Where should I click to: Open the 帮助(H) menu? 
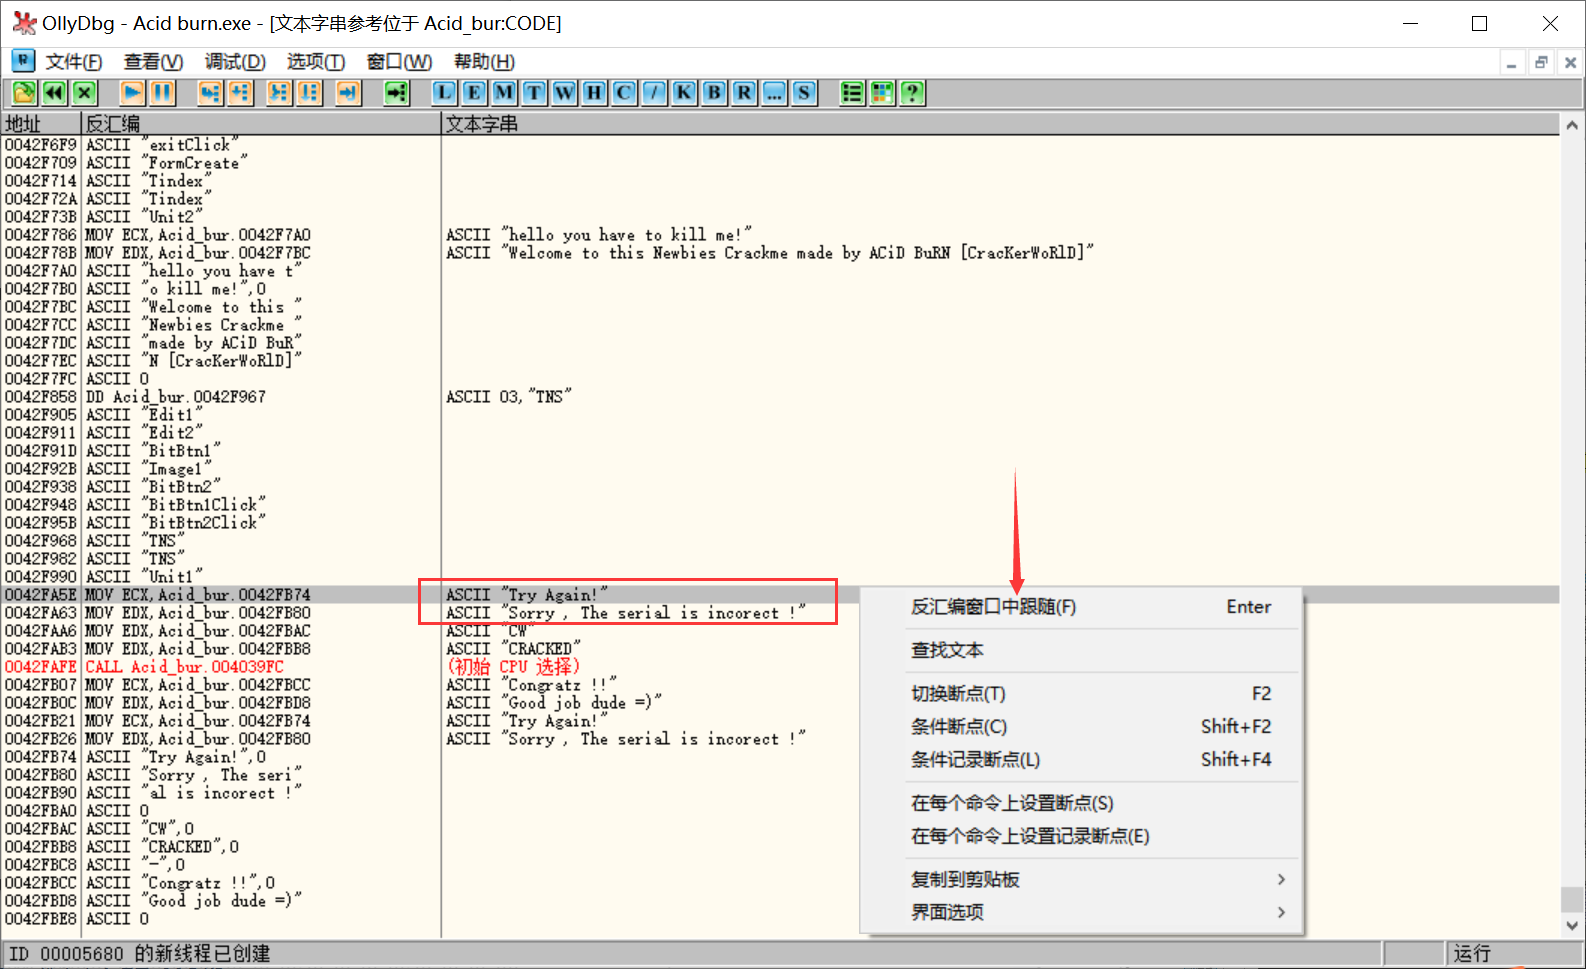(x=484, y=62)
